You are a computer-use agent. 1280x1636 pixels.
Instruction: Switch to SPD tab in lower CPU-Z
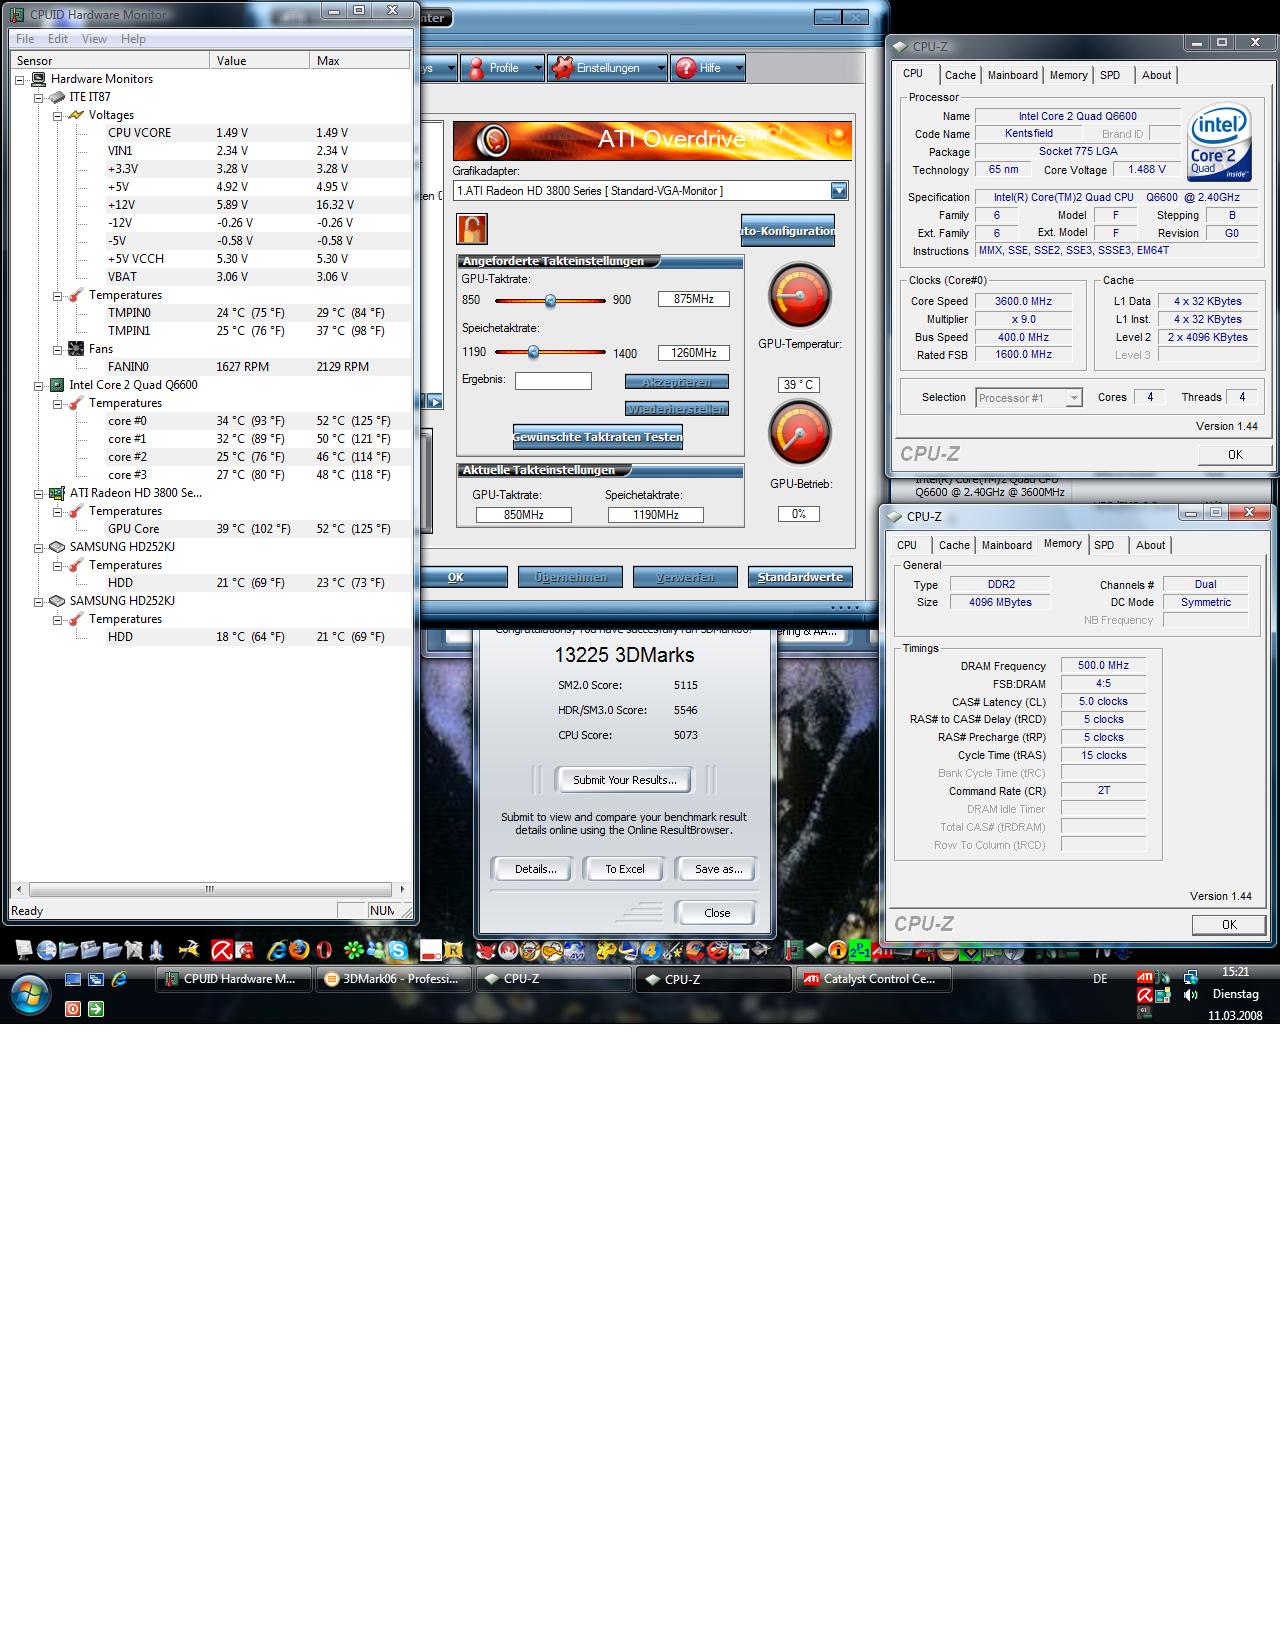1104,545
